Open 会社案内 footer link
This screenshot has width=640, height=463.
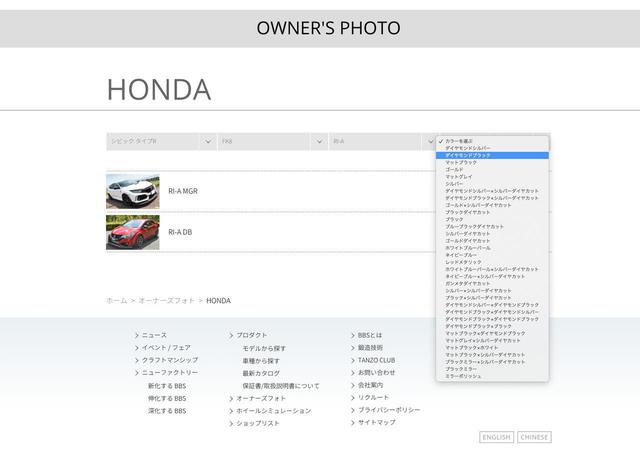click(371, 385)
